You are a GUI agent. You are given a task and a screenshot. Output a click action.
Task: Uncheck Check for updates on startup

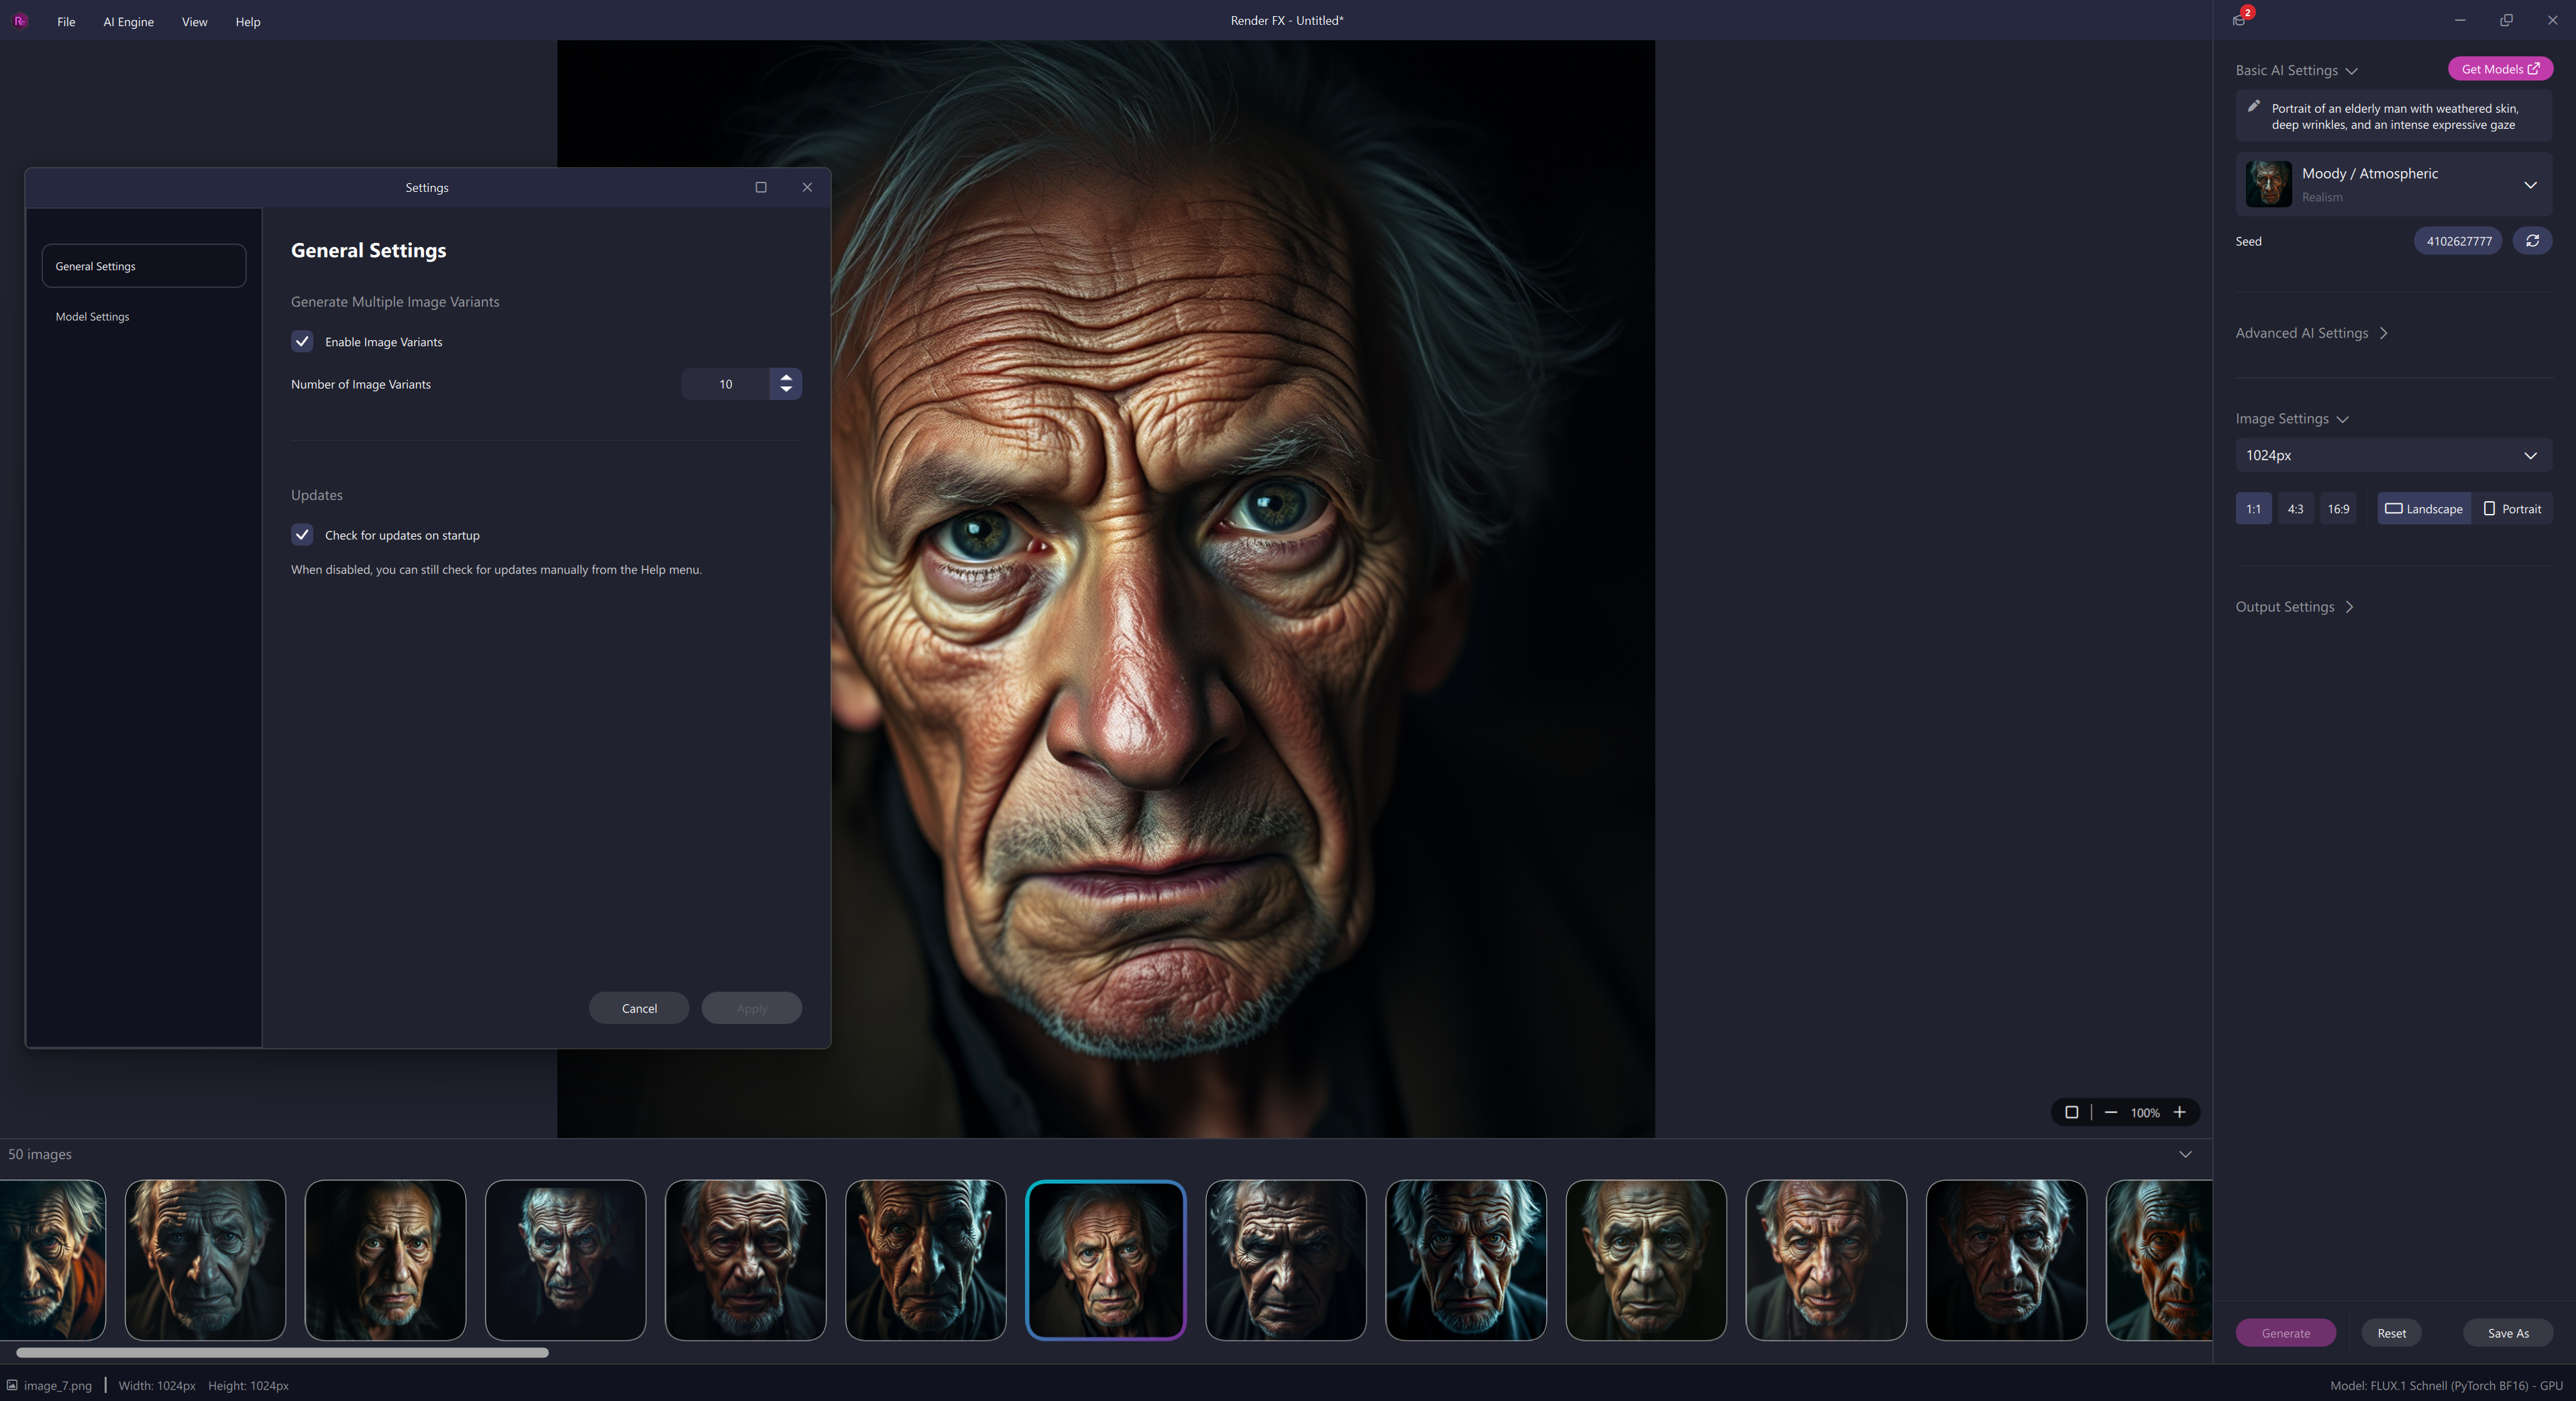pyautogui.click(x=302, y=535)
